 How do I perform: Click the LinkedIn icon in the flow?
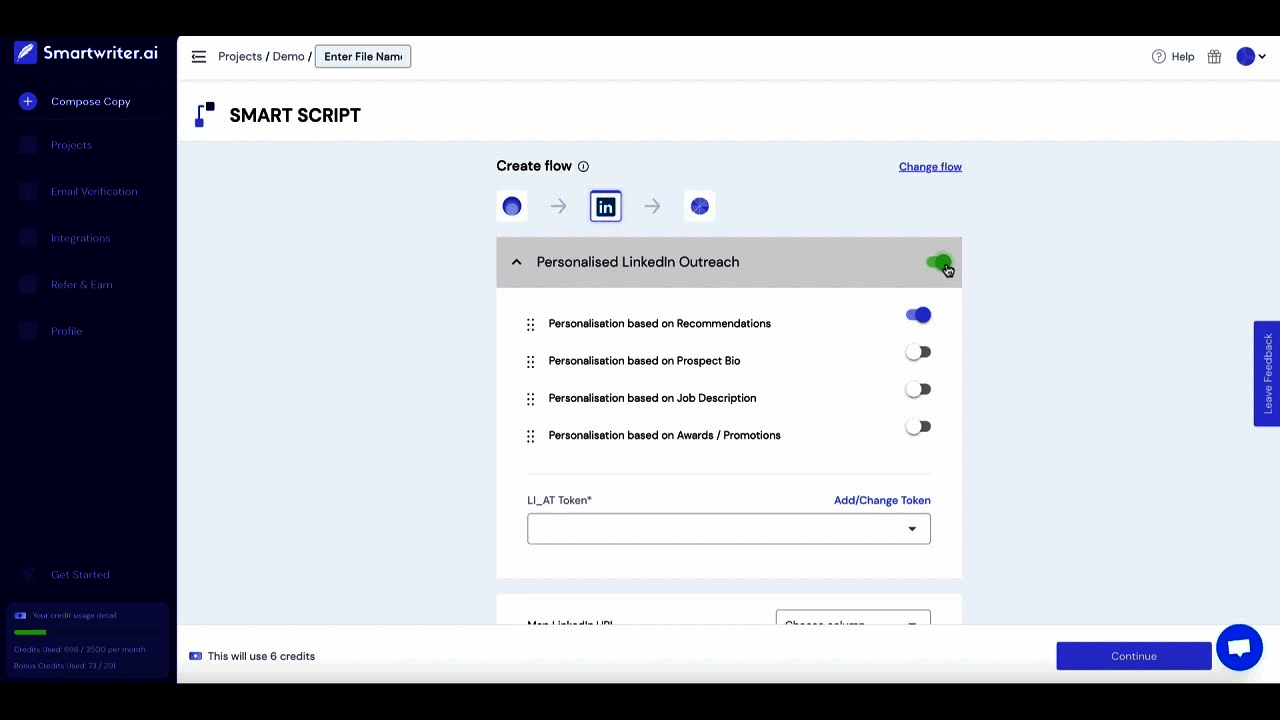tap(605, 206)
